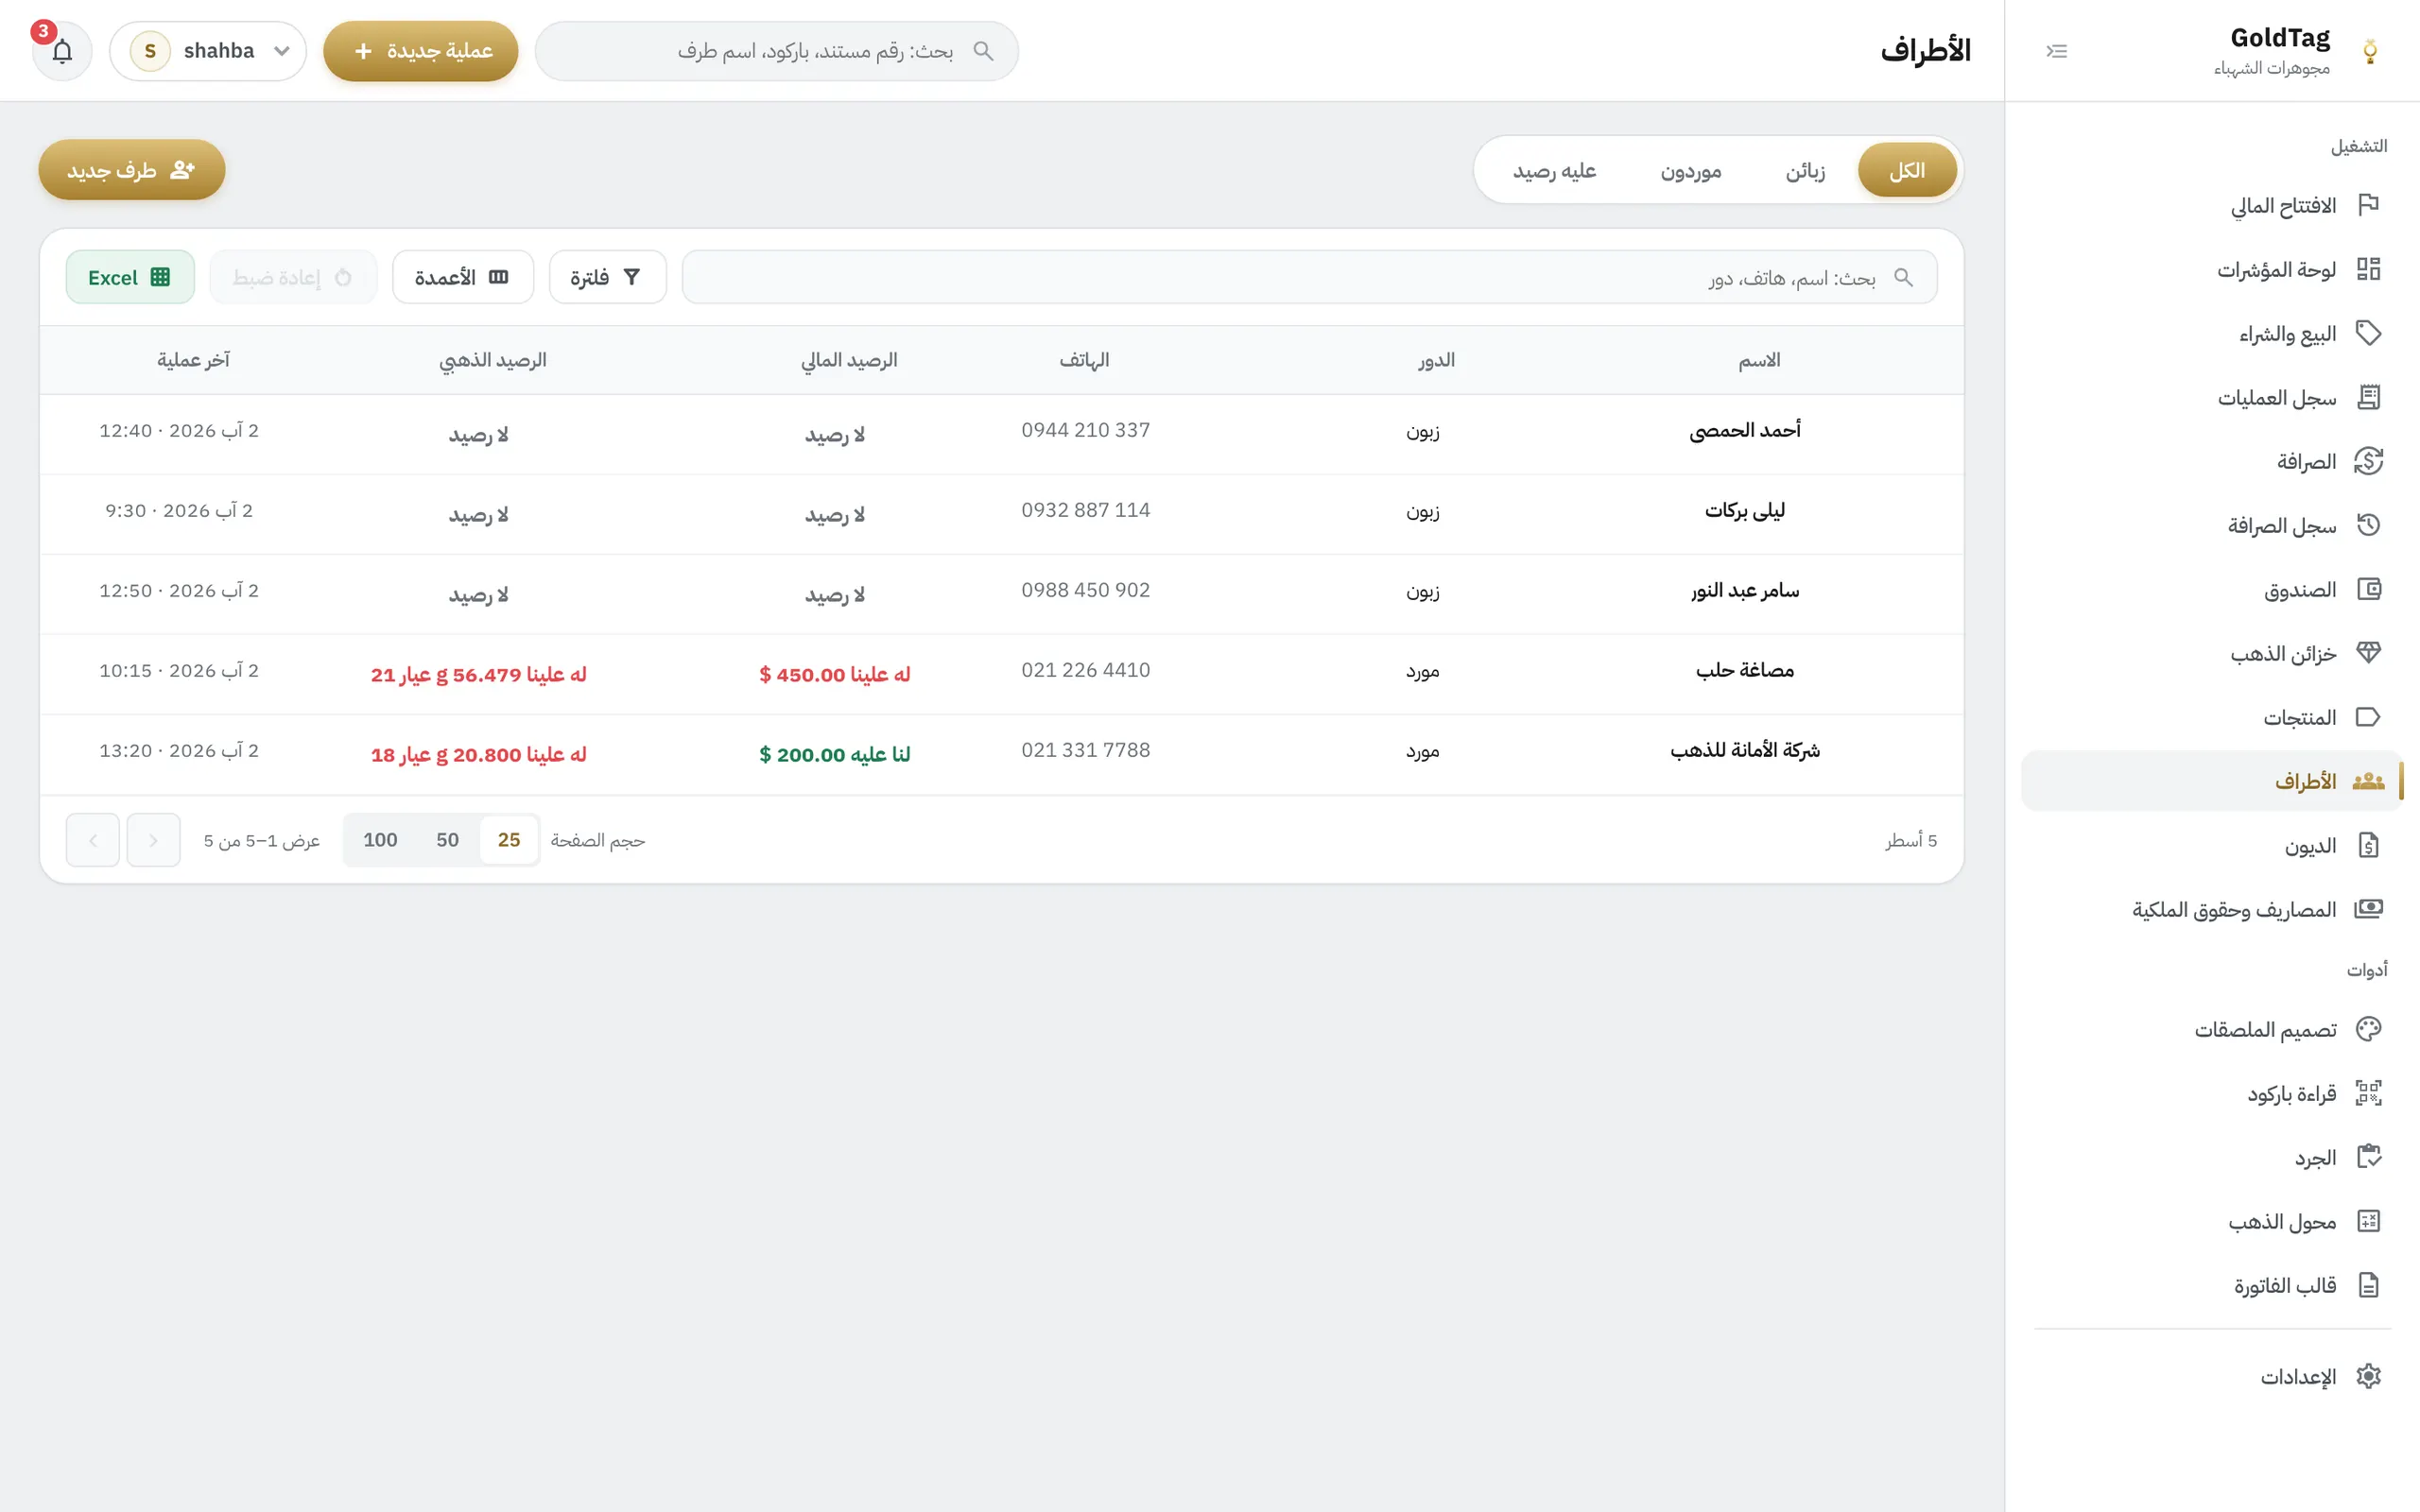Export table to Excel
The height and width of the screenshot is (1512, 2420).
[130, 277]
